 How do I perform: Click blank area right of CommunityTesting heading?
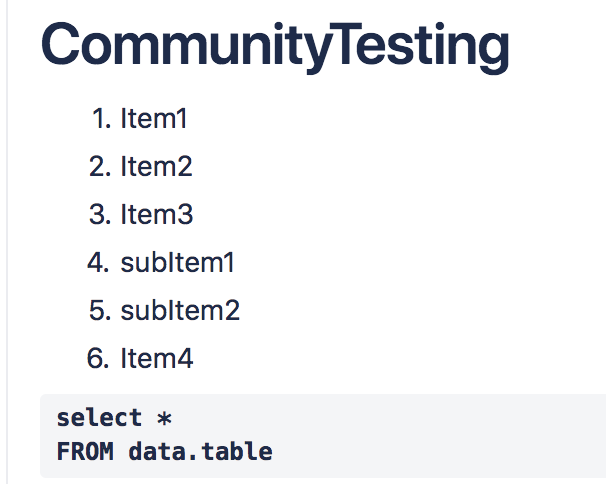560,46
